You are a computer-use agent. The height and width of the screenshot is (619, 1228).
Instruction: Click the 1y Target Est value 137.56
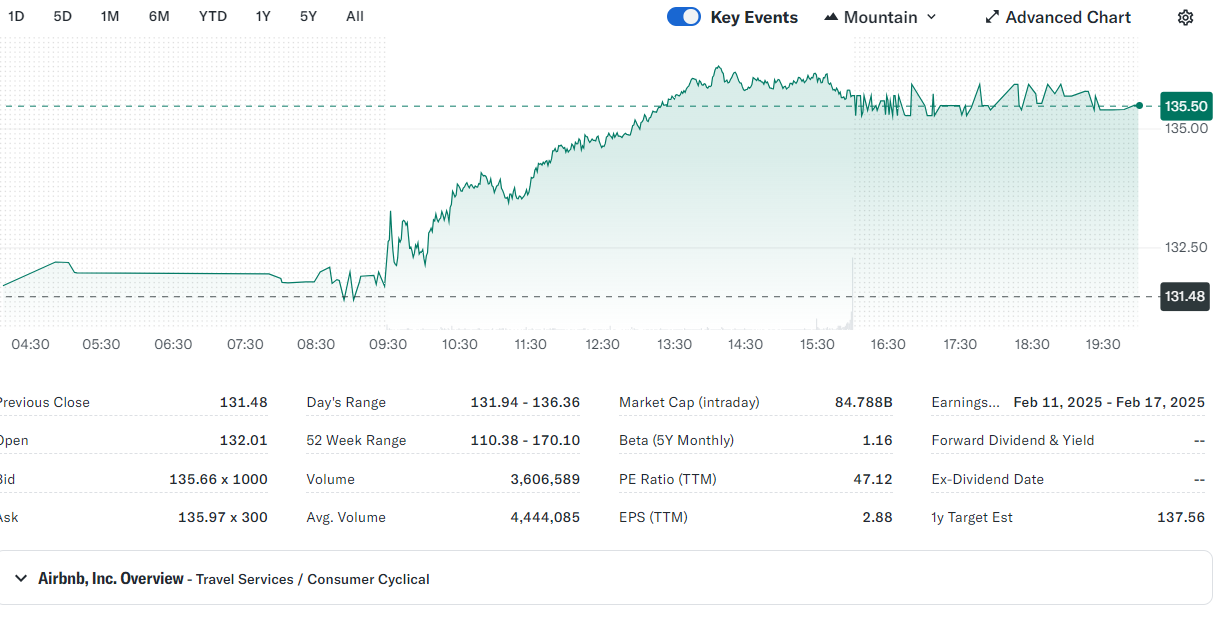[1180, 517]
